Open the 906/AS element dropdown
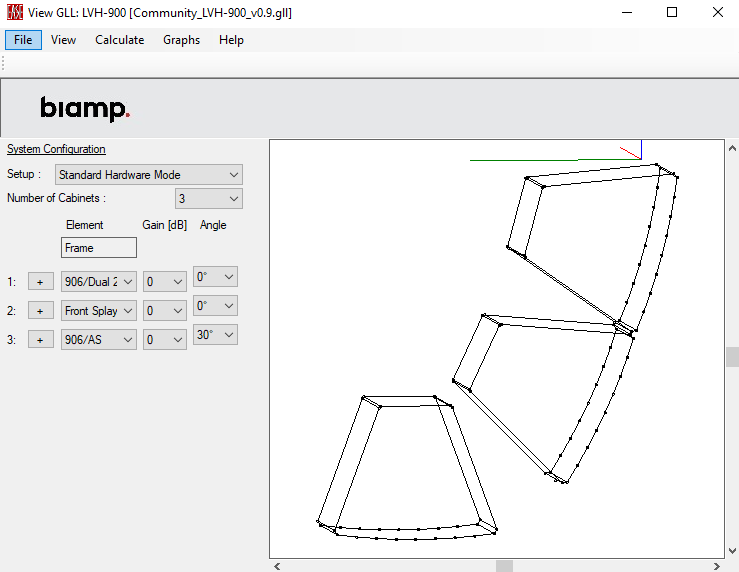739x572 pixels. tap(99, 340)
